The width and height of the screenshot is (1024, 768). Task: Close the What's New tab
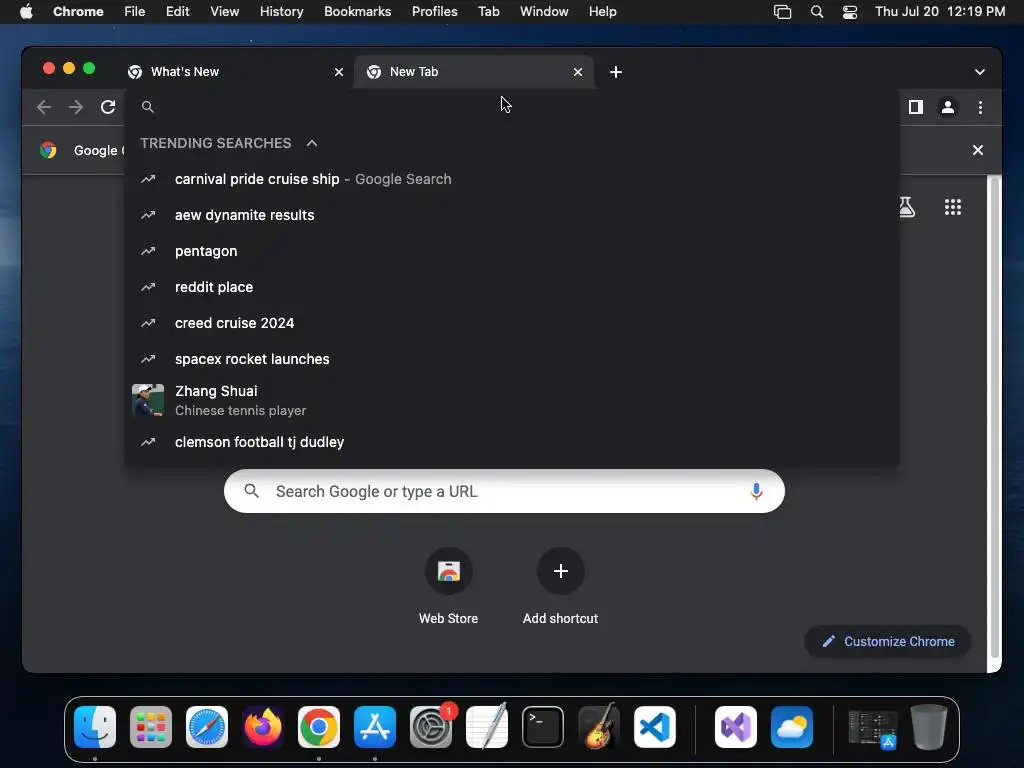click(339, 72)
